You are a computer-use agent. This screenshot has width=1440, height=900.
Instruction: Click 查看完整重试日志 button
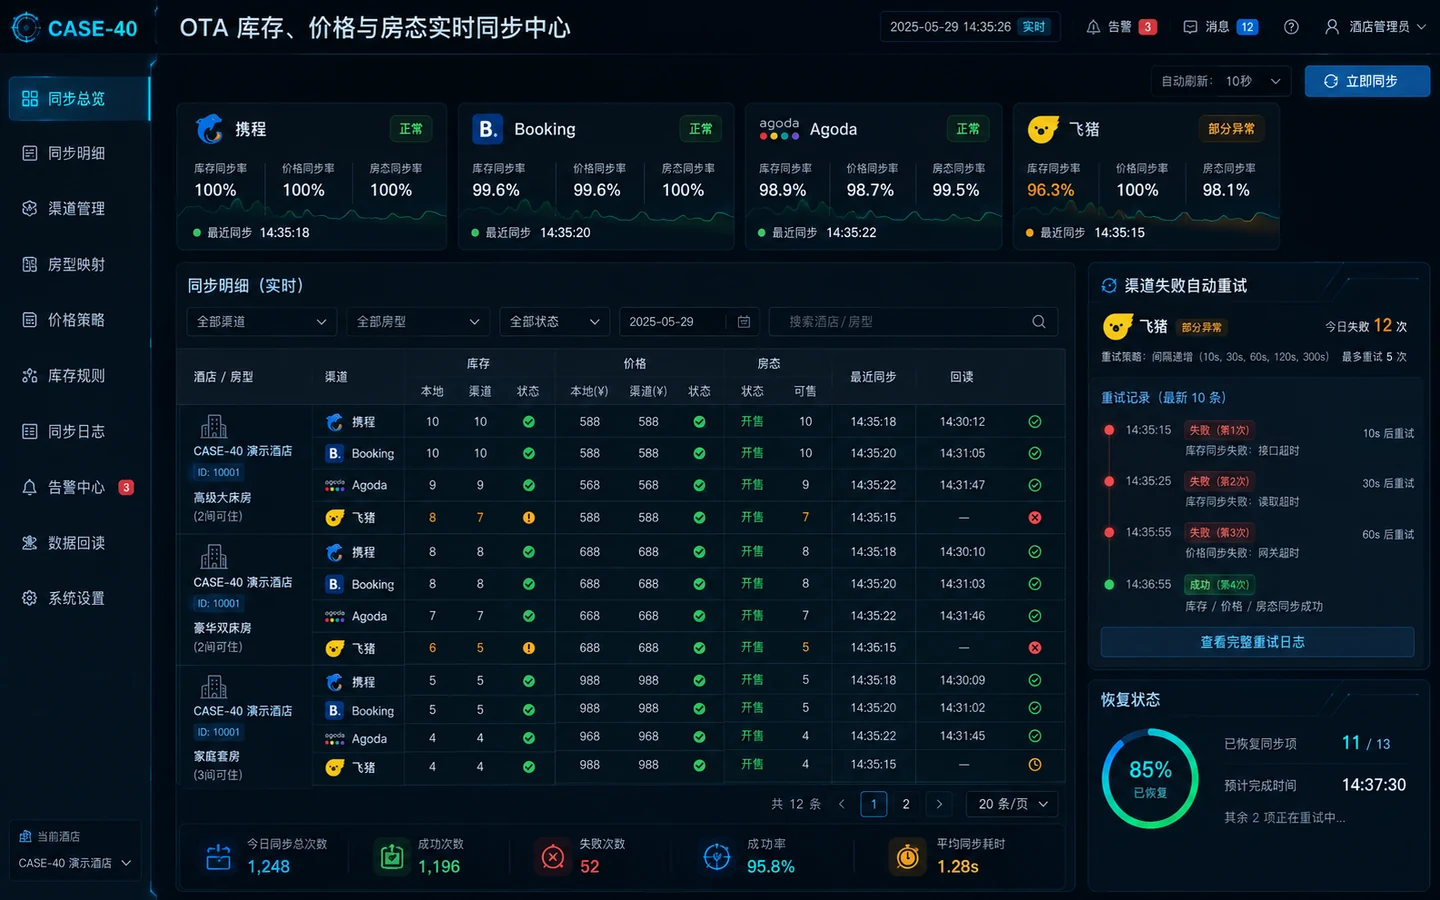tap(1257, 642)
